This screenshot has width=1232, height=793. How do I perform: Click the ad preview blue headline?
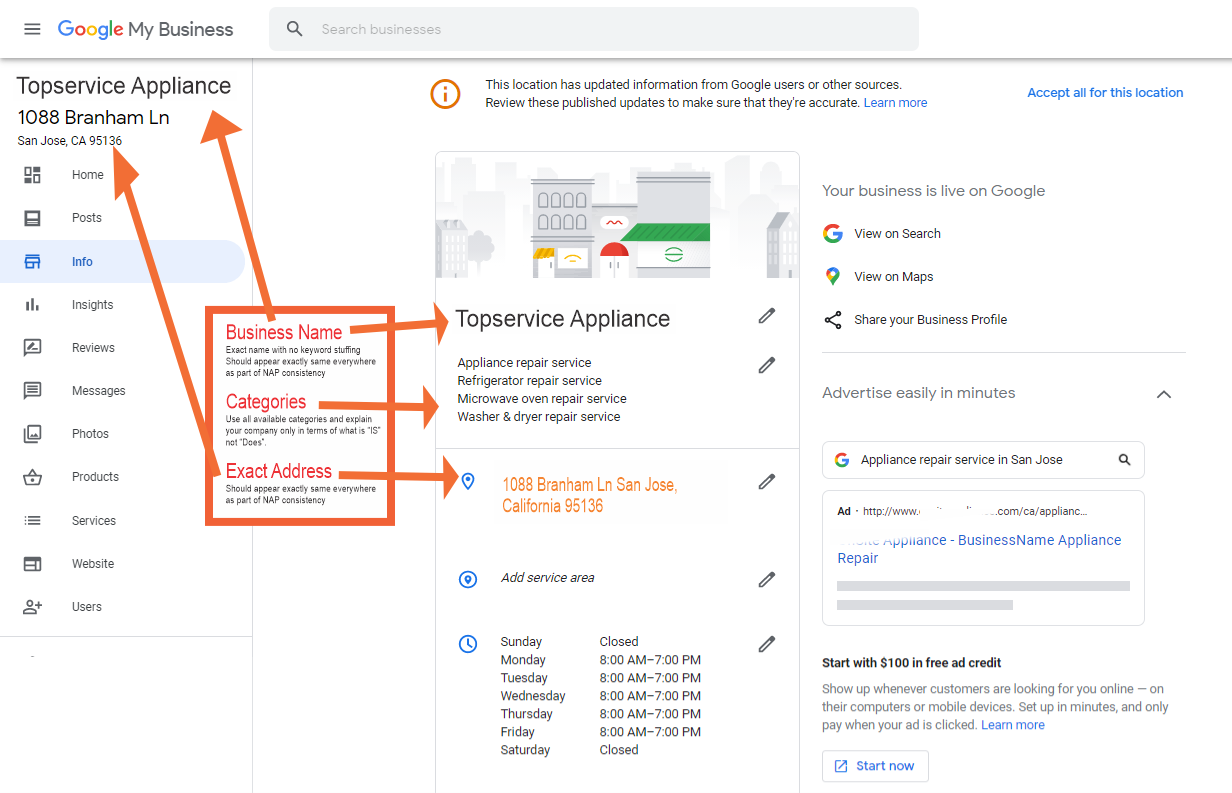(x=980, y=549)
